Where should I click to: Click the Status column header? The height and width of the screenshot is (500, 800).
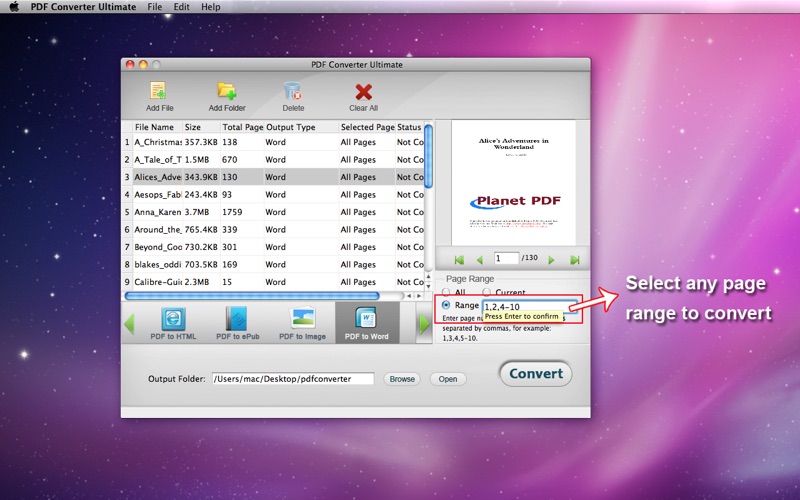click(x=409, y=127)
